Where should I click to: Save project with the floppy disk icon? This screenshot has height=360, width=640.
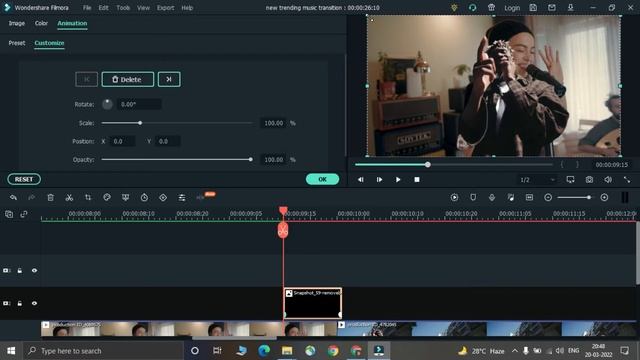533,8
